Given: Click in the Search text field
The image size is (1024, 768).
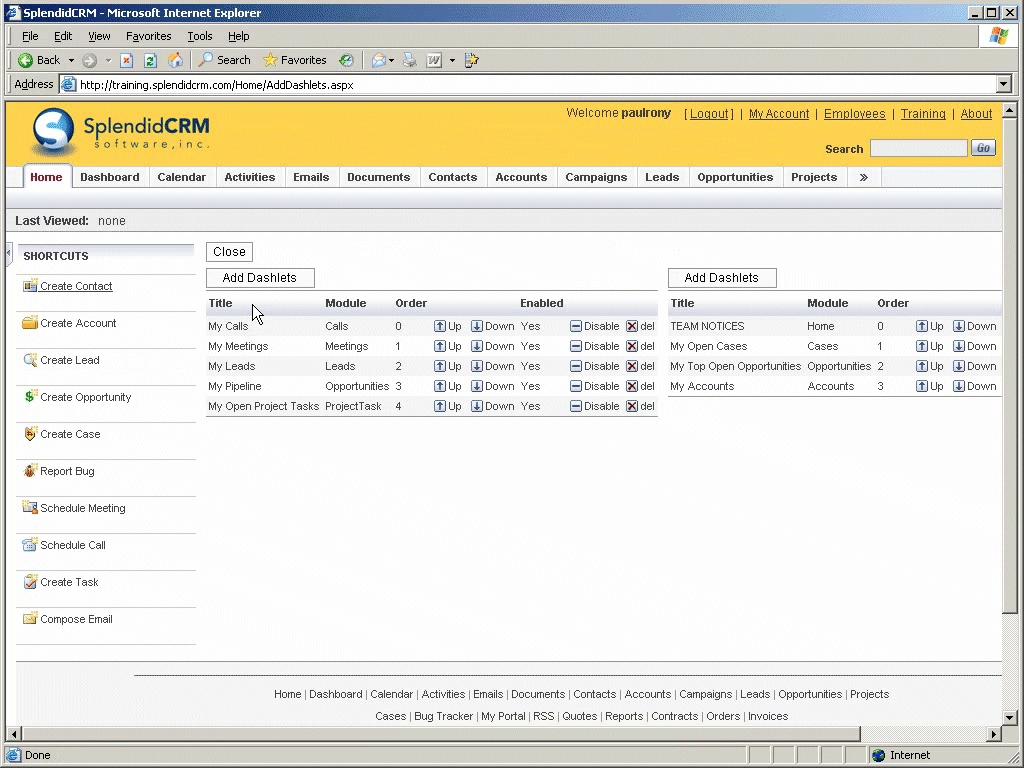Looking at the screenshot, I should (917, 148).
